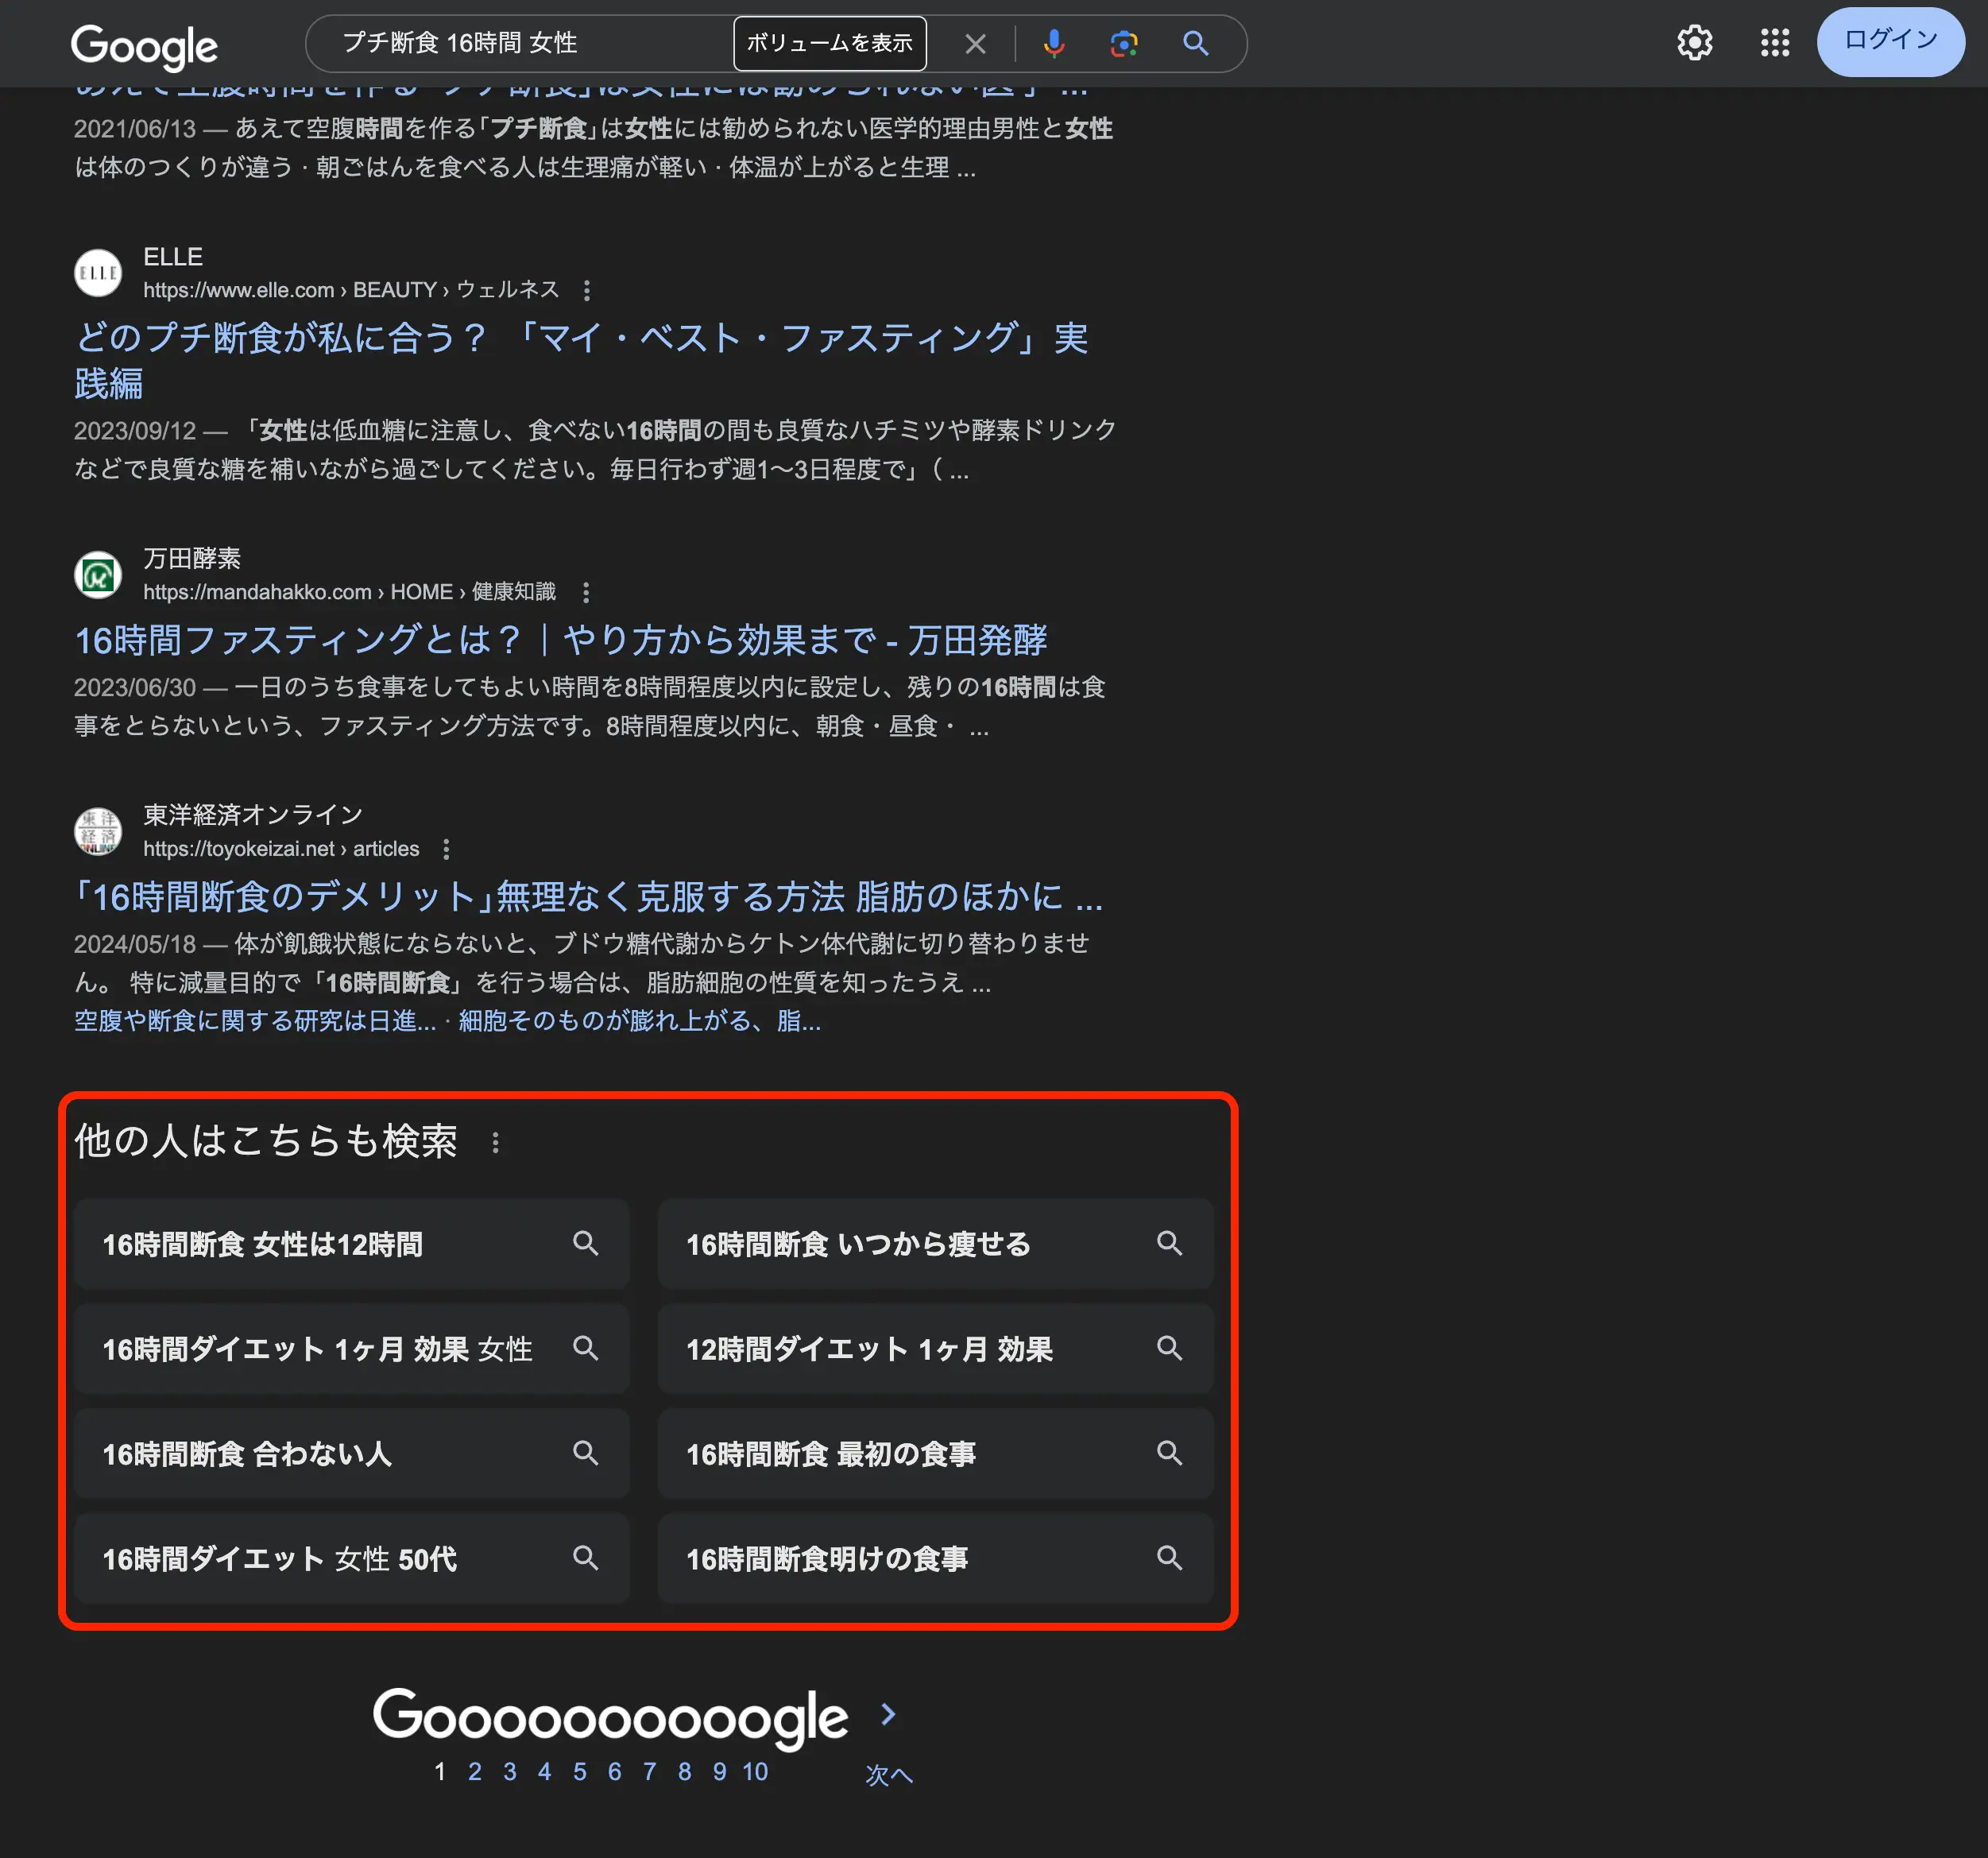Go to results page 9
1988x1858 pixels.
720,1773
